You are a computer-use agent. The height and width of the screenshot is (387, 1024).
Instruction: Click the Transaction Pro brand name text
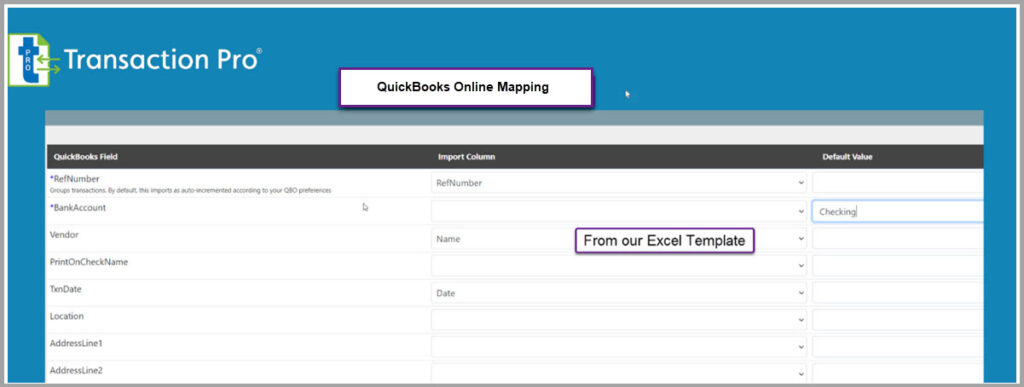[x=163, y=60]
